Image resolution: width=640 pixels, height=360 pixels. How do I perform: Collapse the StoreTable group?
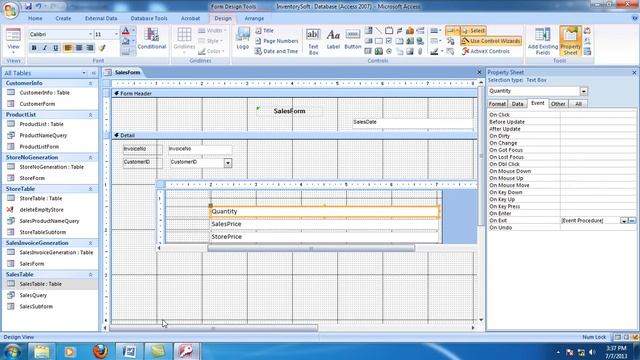click(x=90, y=189)
